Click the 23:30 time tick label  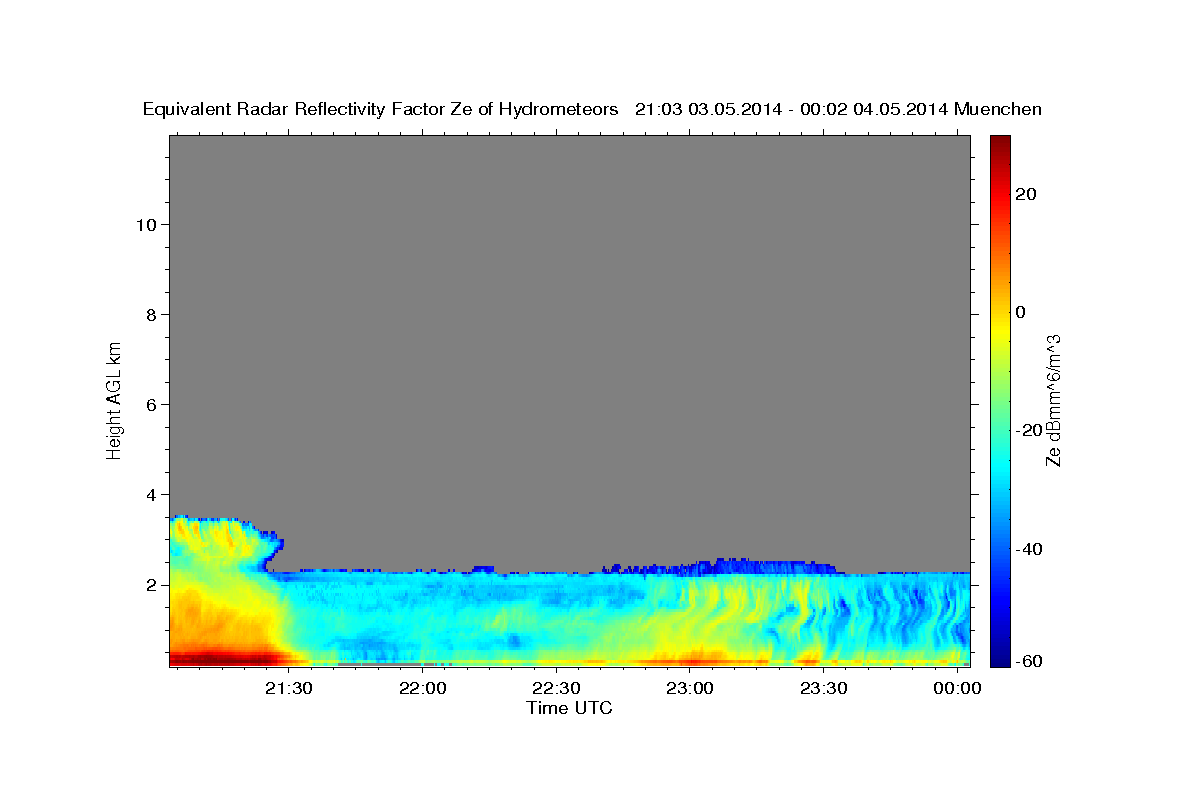click(823, 688)
